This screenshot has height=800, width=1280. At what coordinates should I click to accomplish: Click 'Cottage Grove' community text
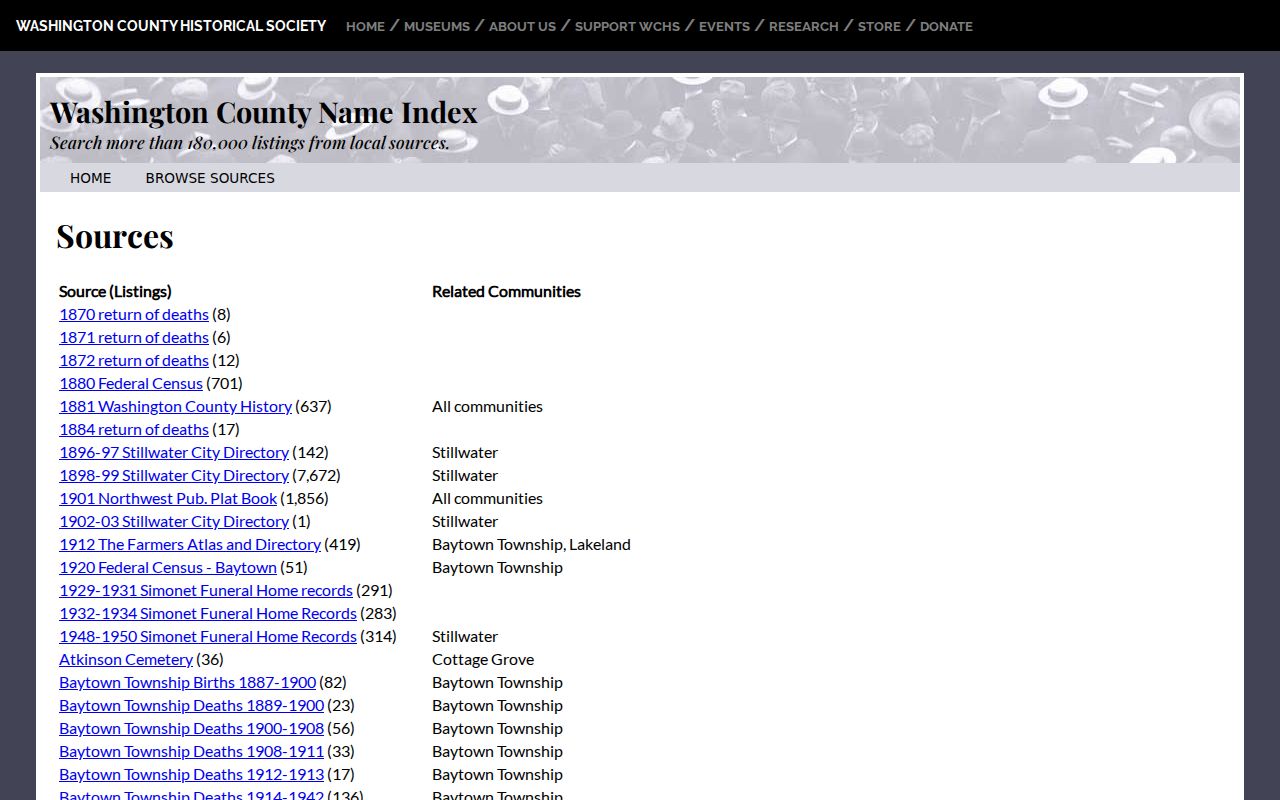(483, 659)
